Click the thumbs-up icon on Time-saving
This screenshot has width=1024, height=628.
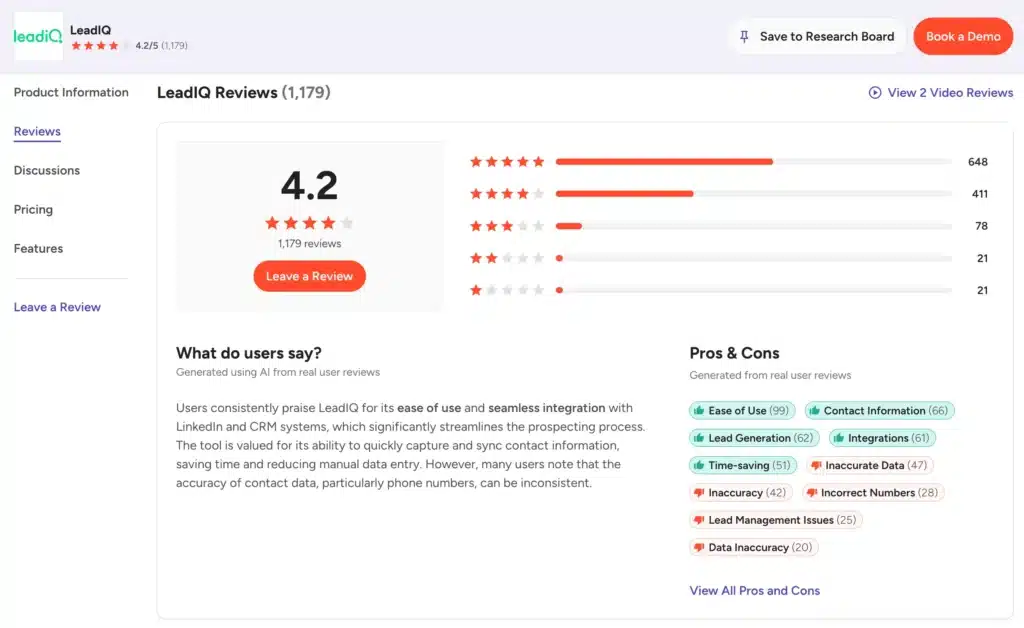click(699, 465)
